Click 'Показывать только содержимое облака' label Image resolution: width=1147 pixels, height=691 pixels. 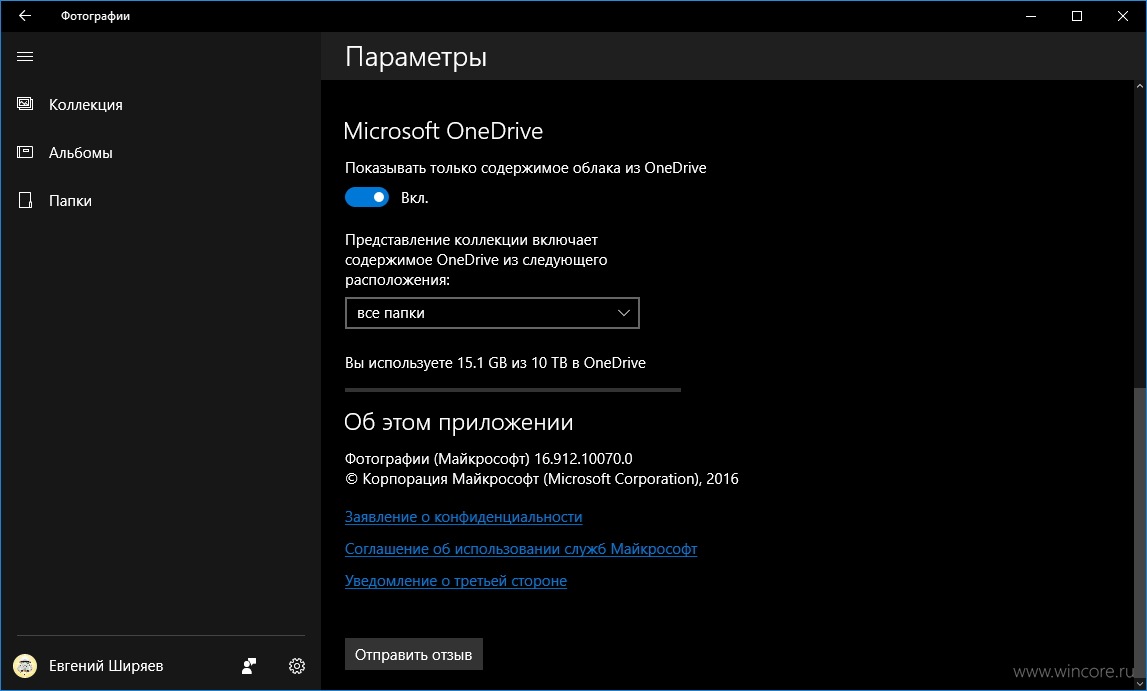525,167
